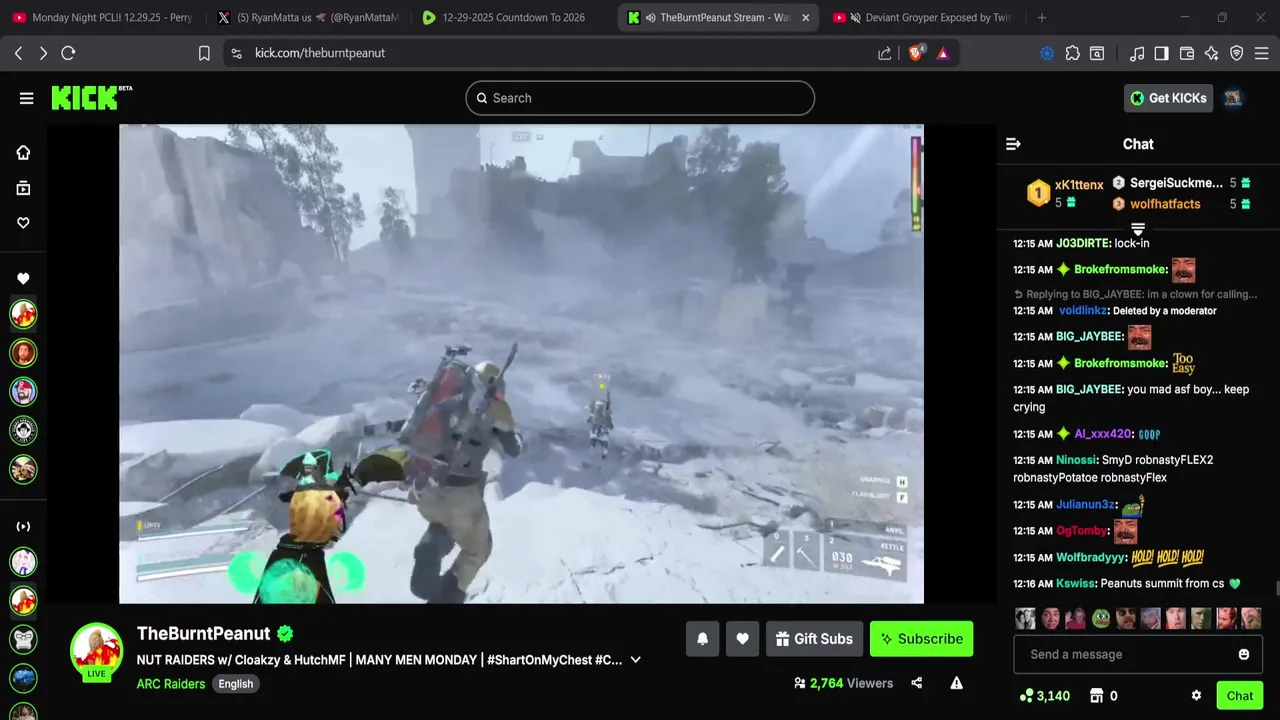Open Browse icon in left sidebar
Image resolution: width=1280 pixels, height=720 pixels.
pos(23,188)
